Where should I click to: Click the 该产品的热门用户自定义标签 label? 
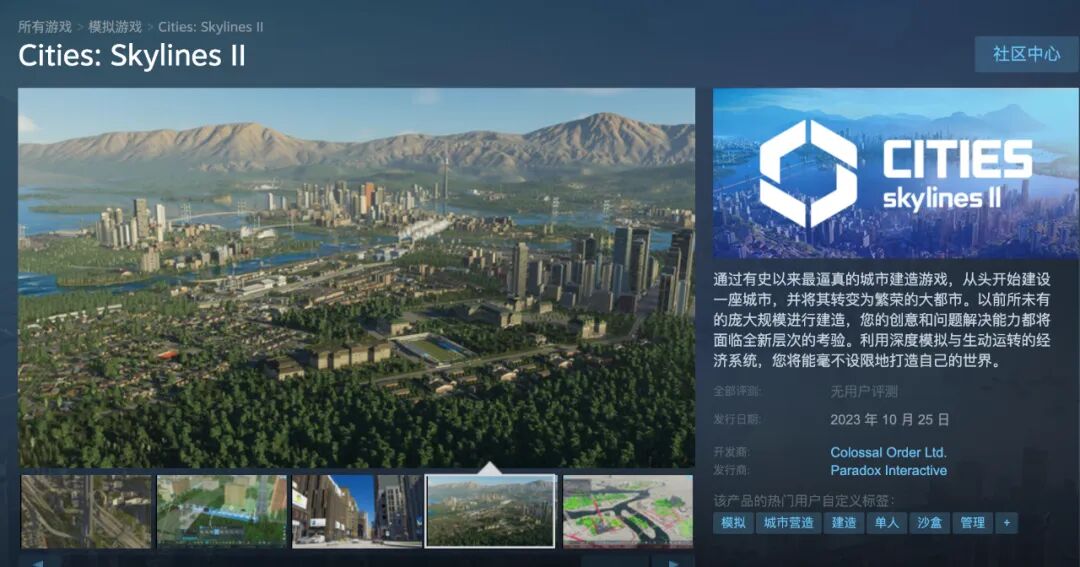804,501
